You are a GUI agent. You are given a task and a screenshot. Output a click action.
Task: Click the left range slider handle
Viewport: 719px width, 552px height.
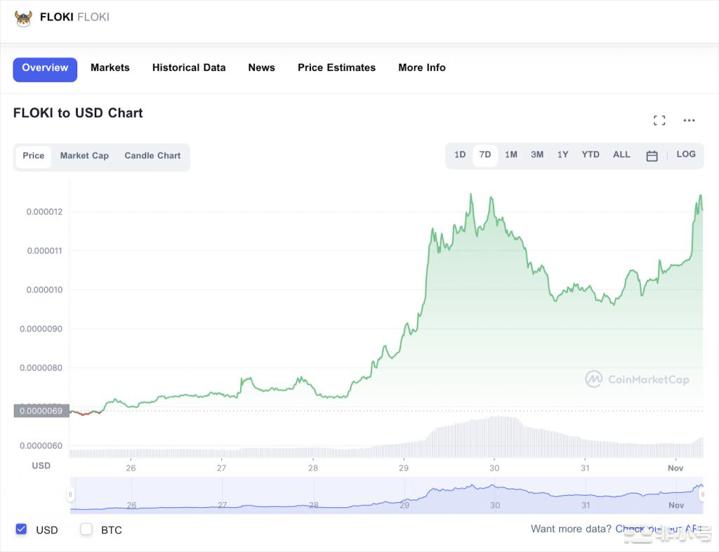(x=71, y=494)
